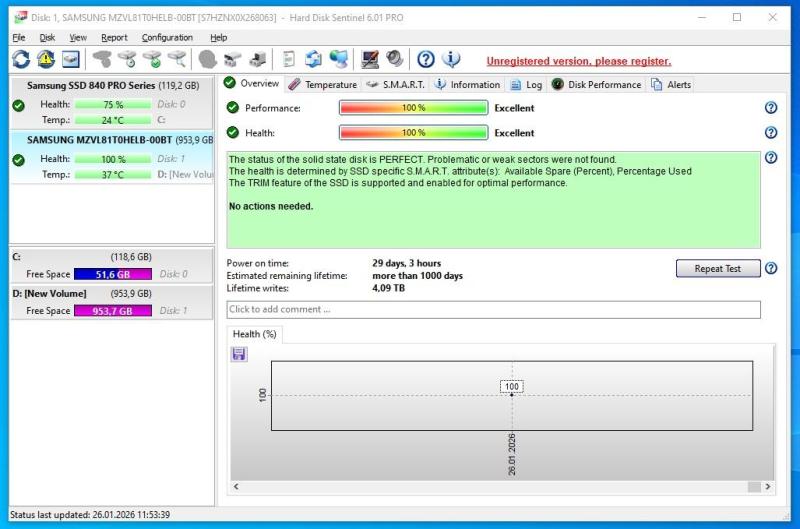Click the graph's right scroll arrow
Viewport: 800px width, 529px height.
coord(768,487)
